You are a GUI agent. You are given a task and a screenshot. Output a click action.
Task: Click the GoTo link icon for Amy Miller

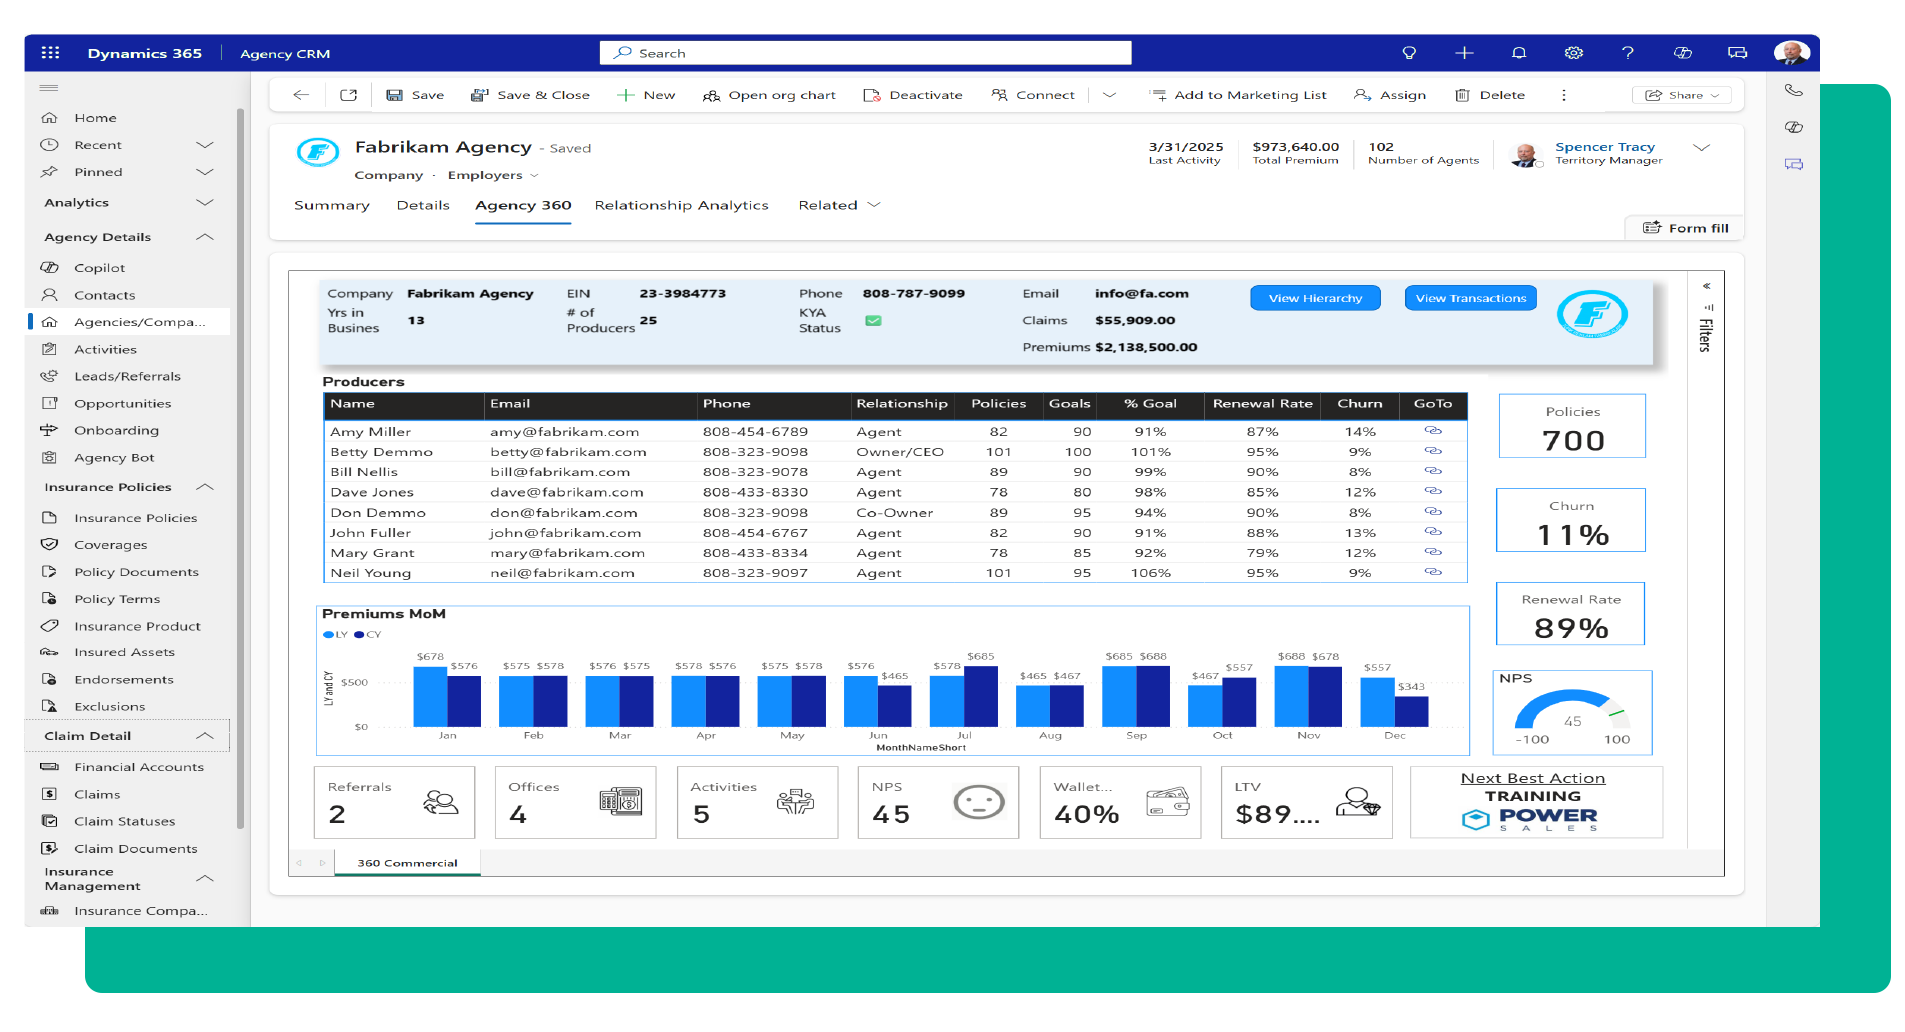tap(1432, 431)
